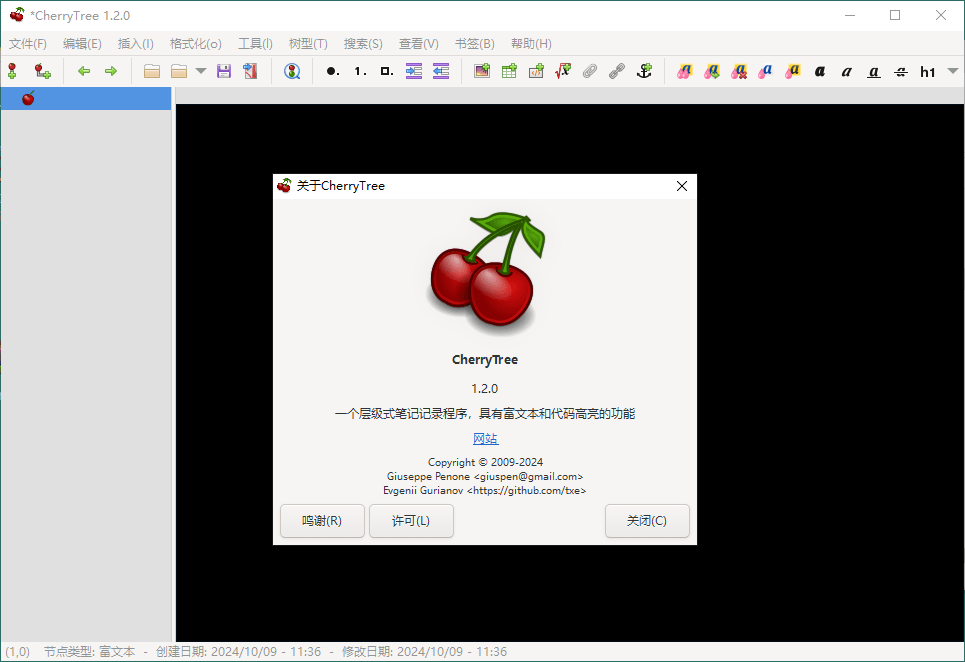This screenshot has height=662, width=965.
Task: Attach a file using the paperclip icon
Action: [590, 71]
